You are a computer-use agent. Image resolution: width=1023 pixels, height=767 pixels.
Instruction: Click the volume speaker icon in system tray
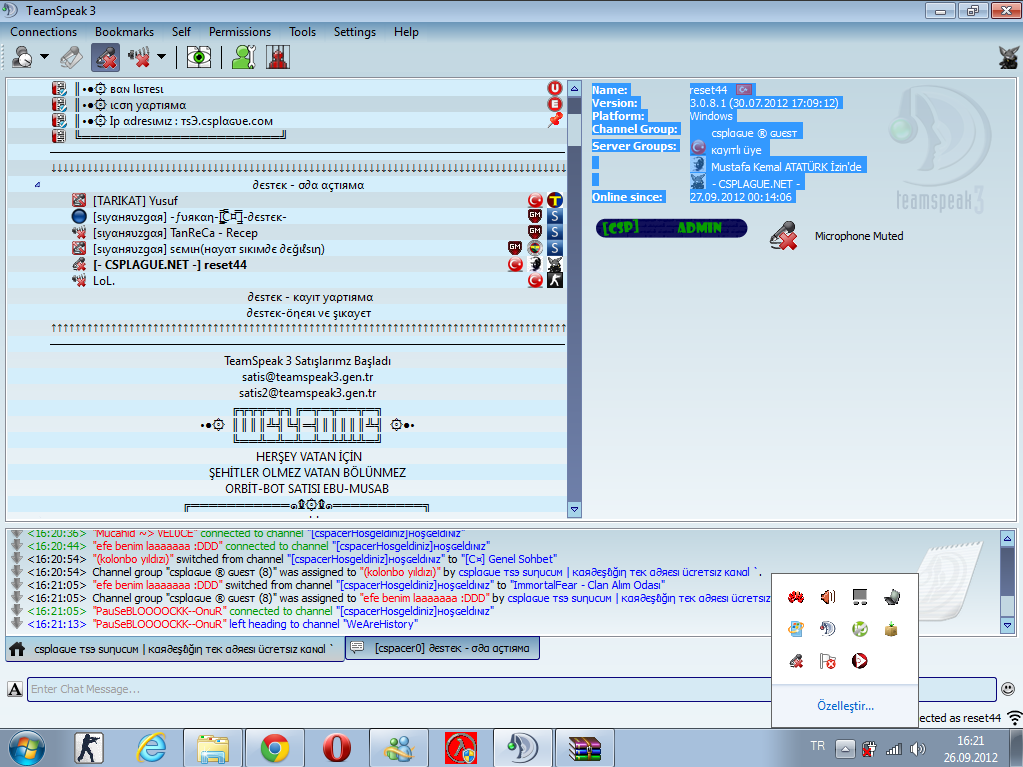(x=917, y=748)
